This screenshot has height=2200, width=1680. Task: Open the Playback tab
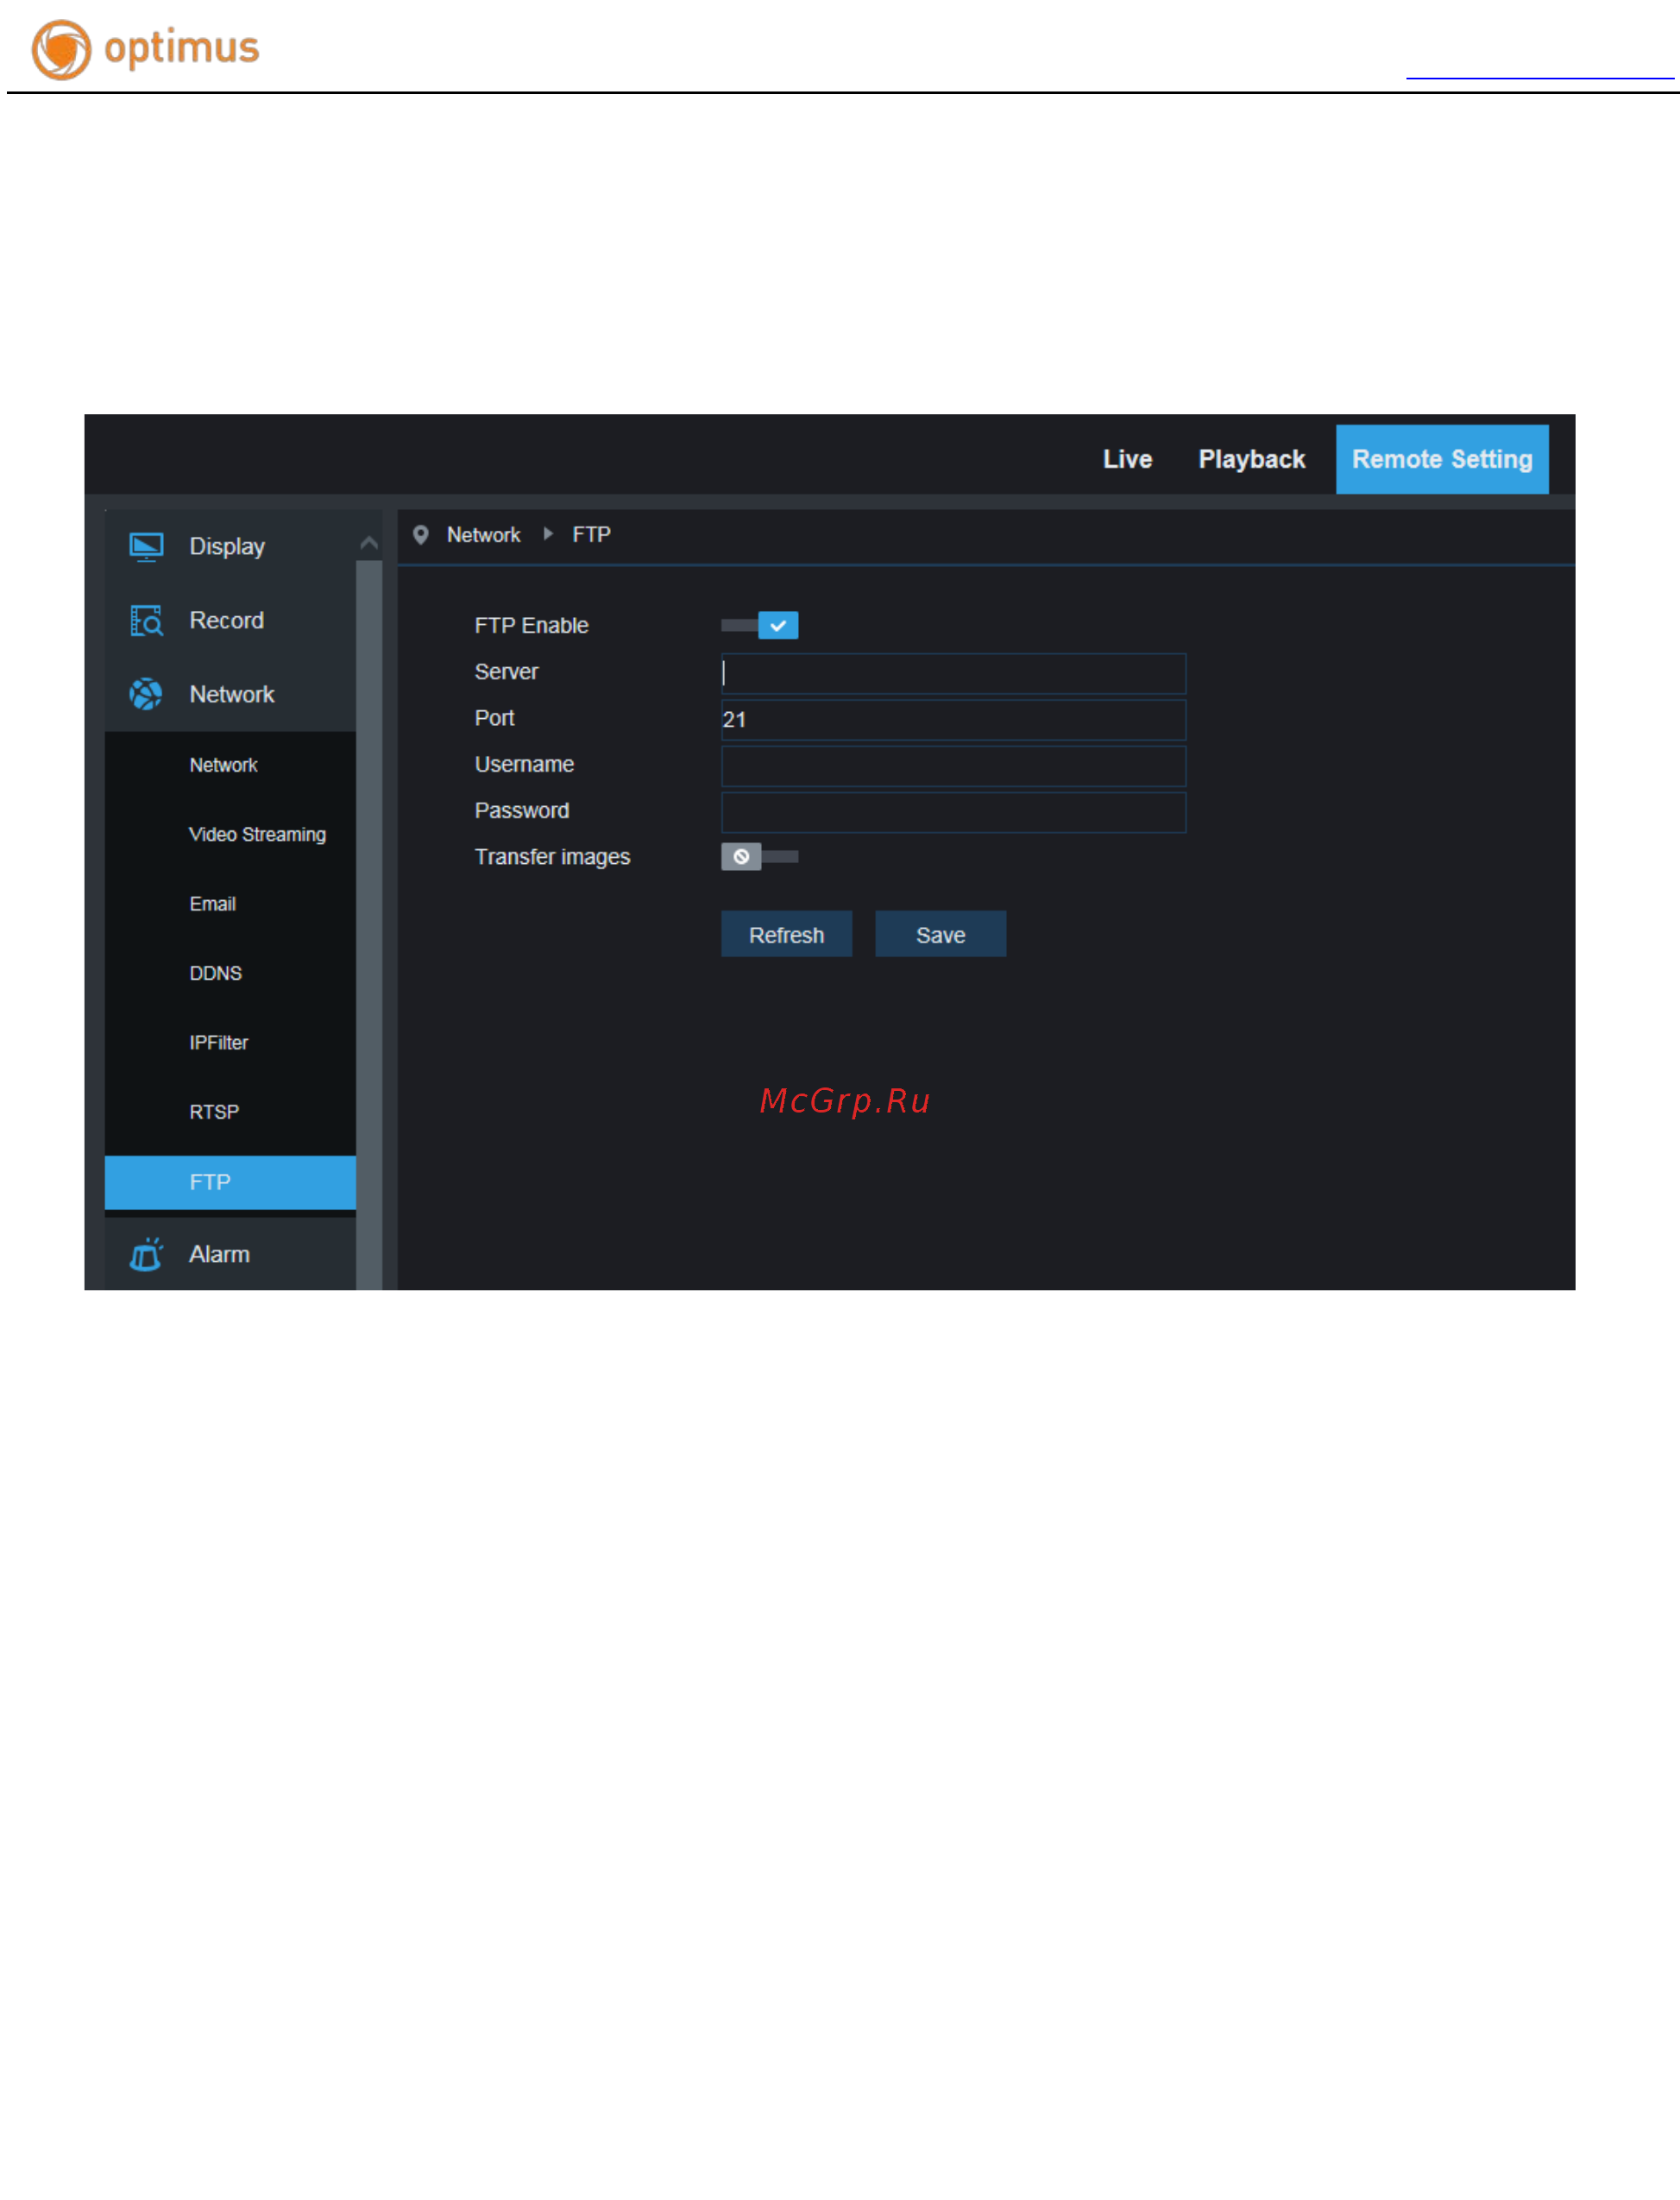click(x=1251, y=459)
